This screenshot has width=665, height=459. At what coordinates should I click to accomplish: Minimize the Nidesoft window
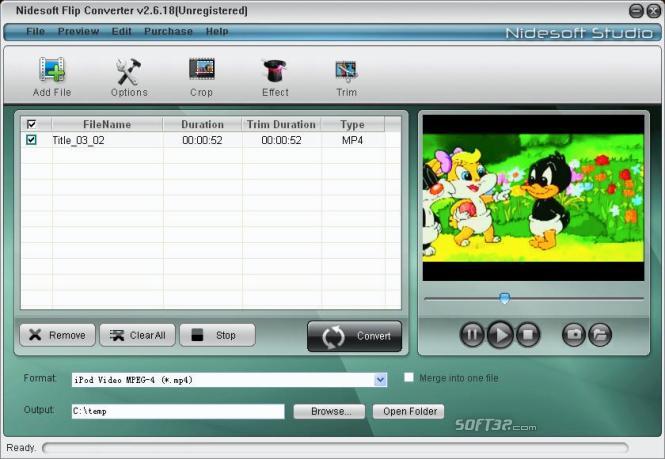(636, 11)
